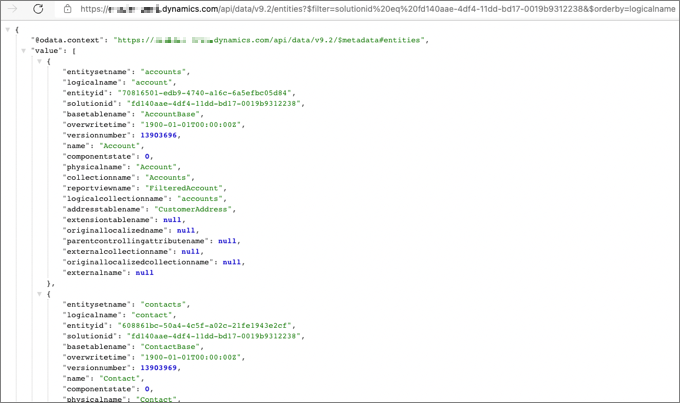Screen dimensions: 680x403
Task: Click the null value of externalname
Action: pyautogui.click(x=144, y=272)
